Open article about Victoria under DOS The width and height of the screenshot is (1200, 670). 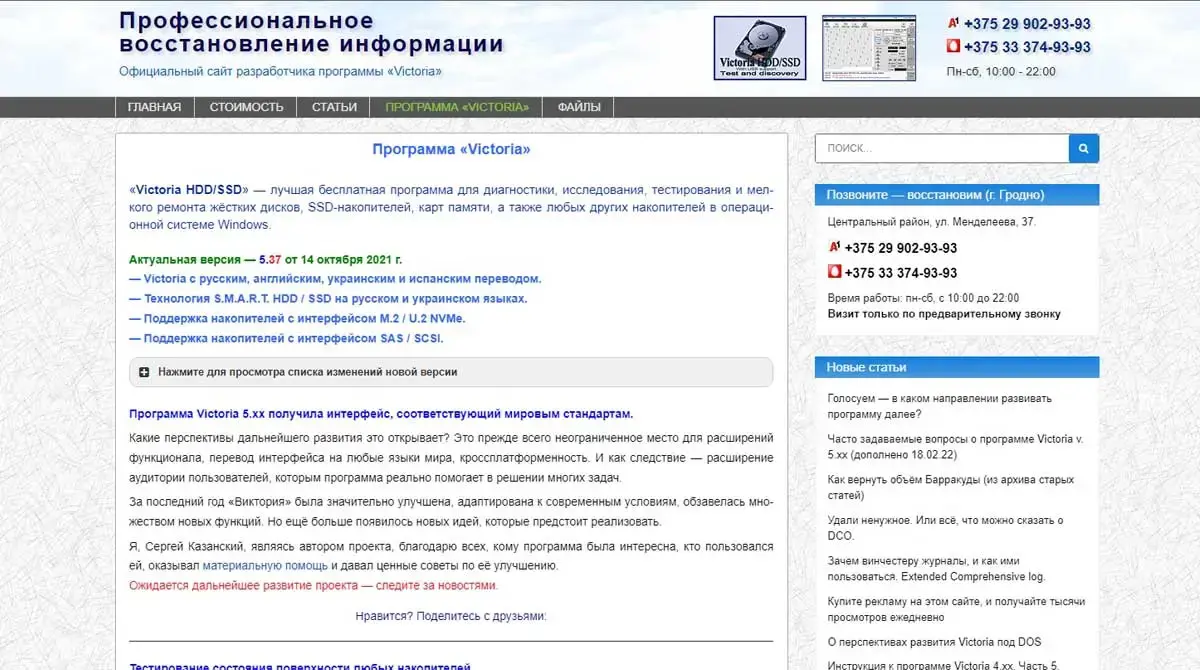934,642
